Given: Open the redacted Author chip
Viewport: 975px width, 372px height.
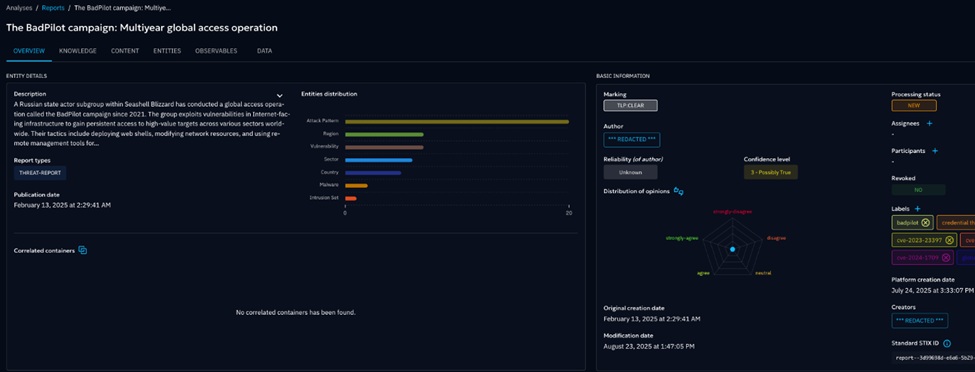Looking at the screenshot, I should point(632,140).
